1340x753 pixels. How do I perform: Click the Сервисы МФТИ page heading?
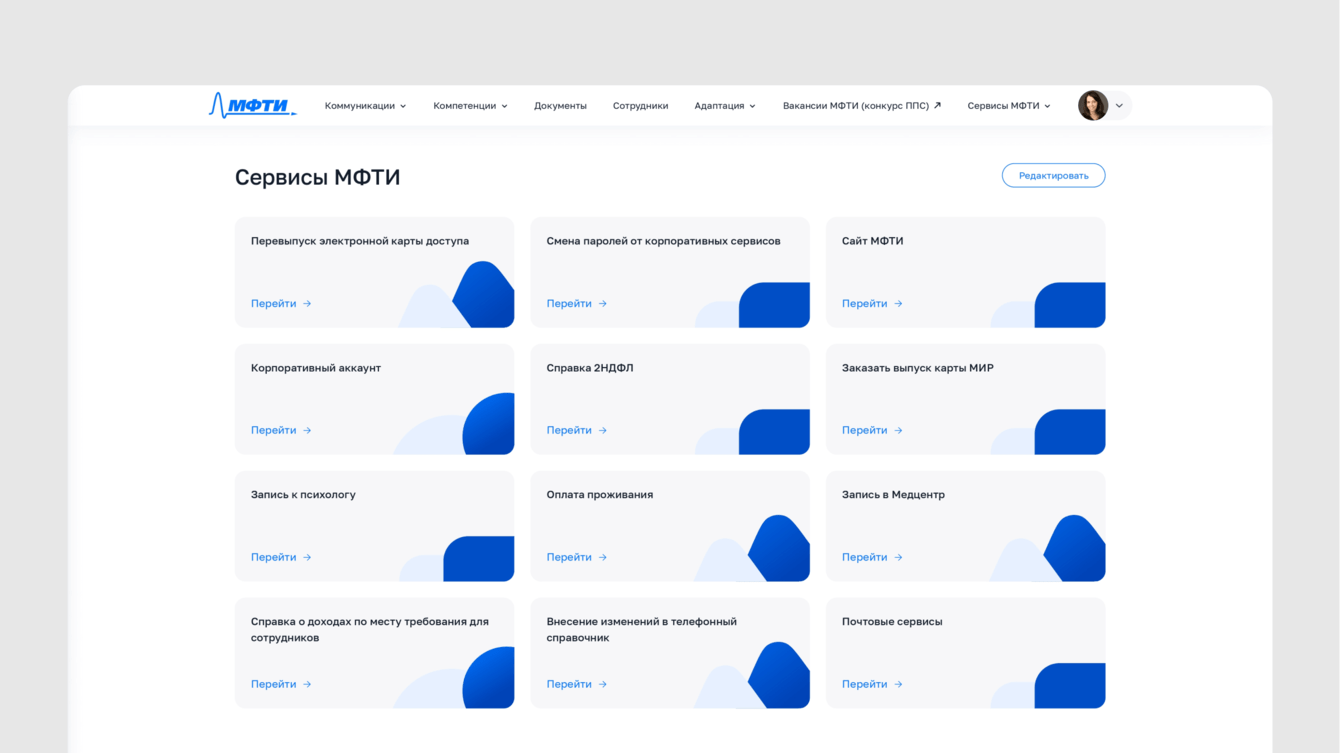pyautogui.click(x=318, y=177)
